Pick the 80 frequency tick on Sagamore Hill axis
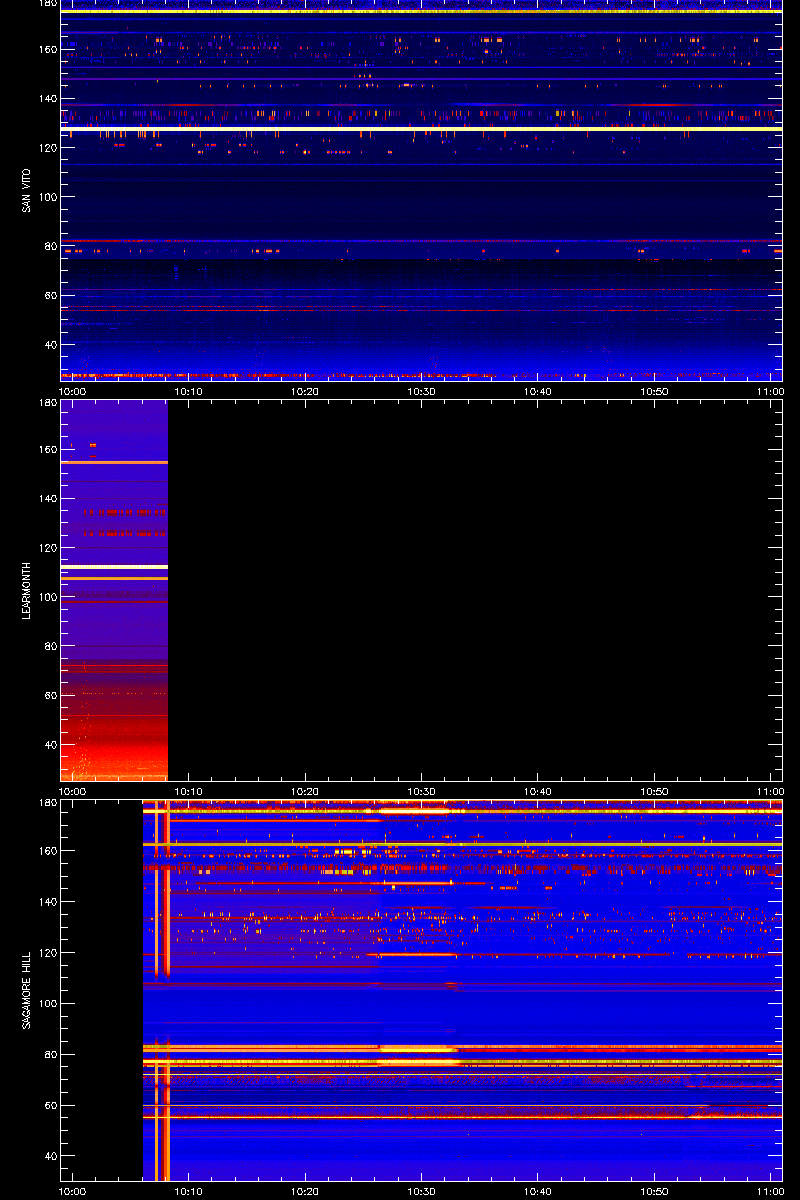Viewport: 800px width, 1200px height. [49, 1054]
